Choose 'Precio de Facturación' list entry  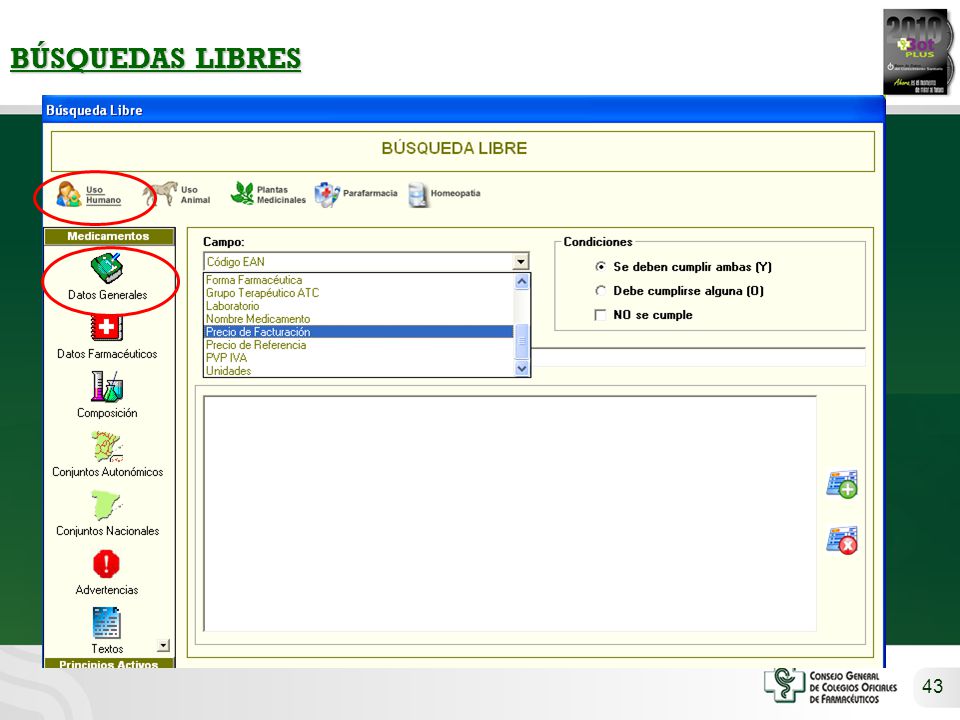click(358, 332)
